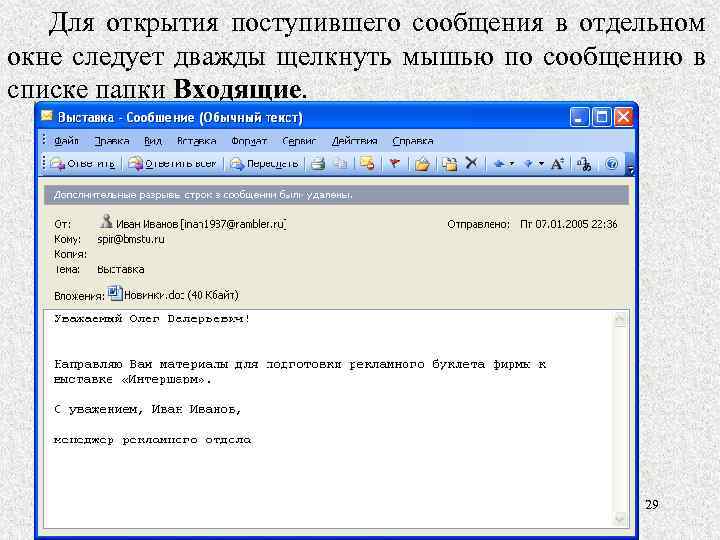Click recipient address spir@bmstu.ru
Image resolution: width=720 pixels, height=540 pixels.
(x=131, y=239)
